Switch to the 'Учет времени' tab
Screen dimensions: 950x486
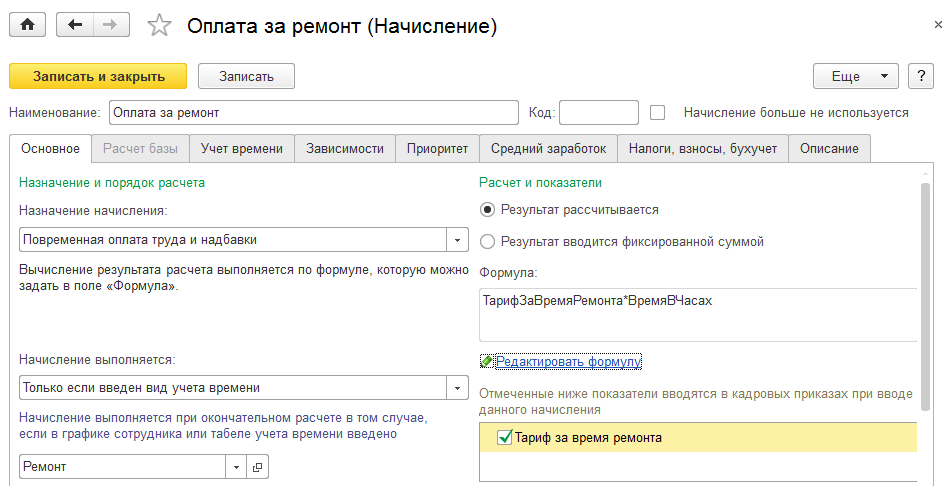pyautogui.click(x=242, y=148)
